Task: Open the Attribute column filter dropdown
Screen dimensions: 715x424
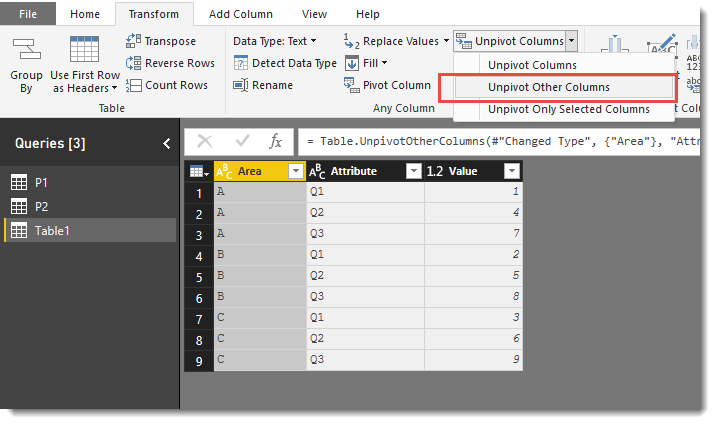Action: [414, 171]
